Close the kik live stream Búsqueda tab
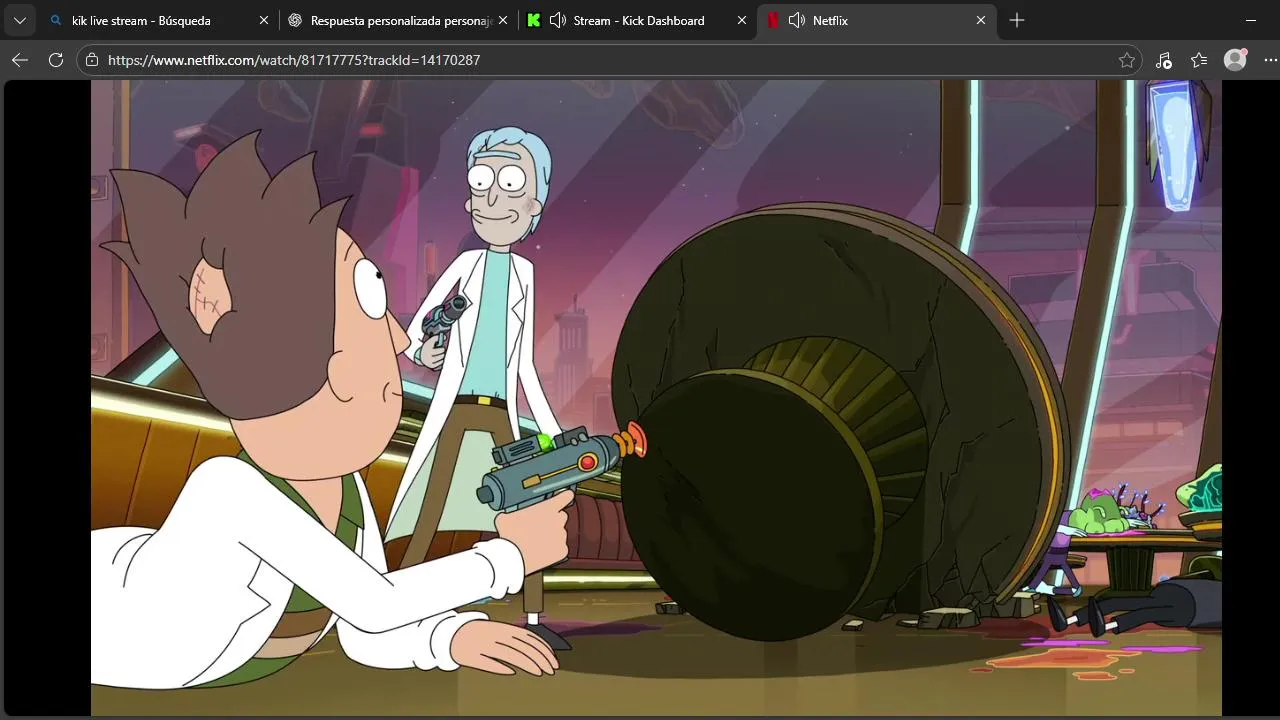1280x720 pixels. click(264, 20)
